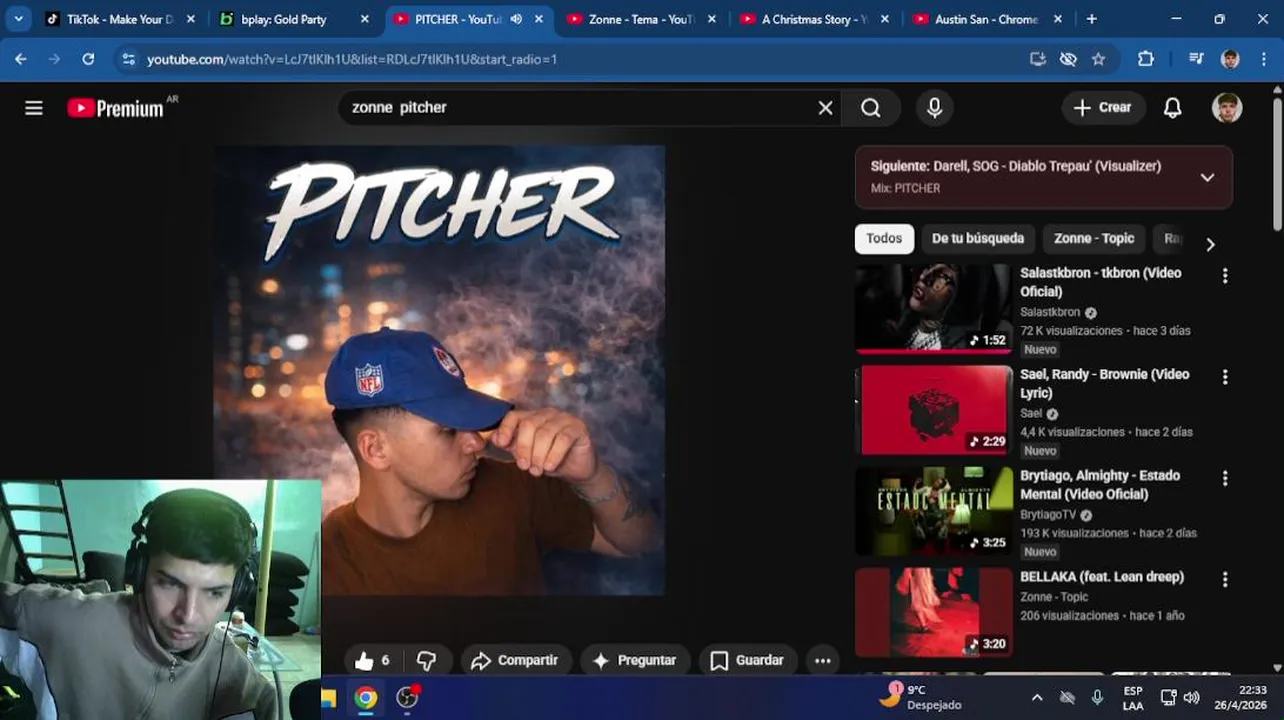Viewport: 1284px width, 720px height.
Task: Close the TikTok tab
Action: click(x=191, y=19)
